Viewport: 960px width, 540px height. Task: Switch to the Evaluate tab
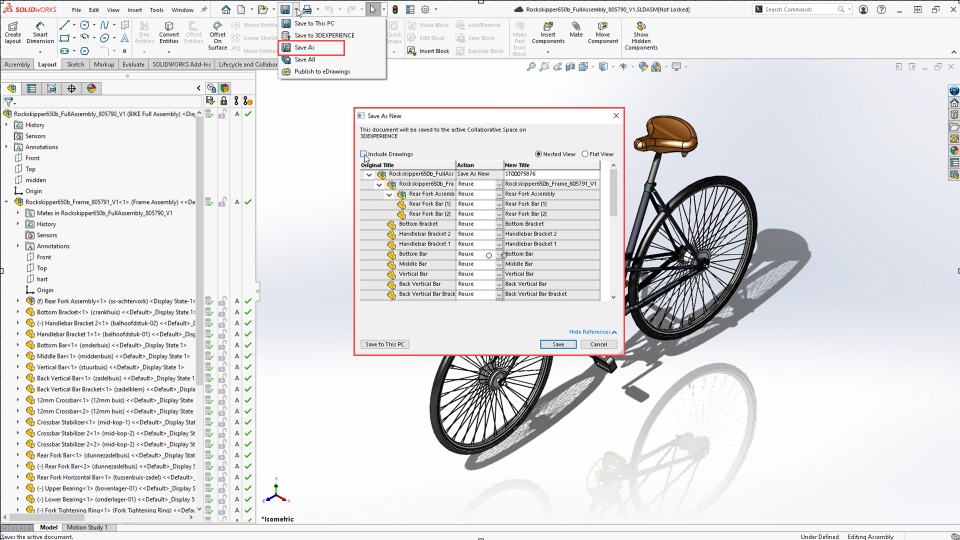133,64
